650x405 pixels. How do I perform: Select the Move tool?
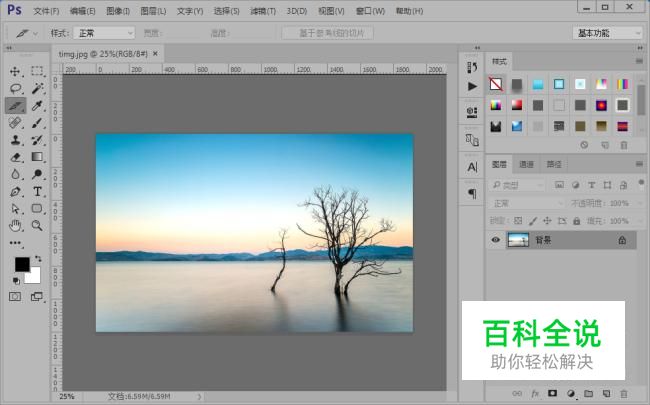click(15, 71)
